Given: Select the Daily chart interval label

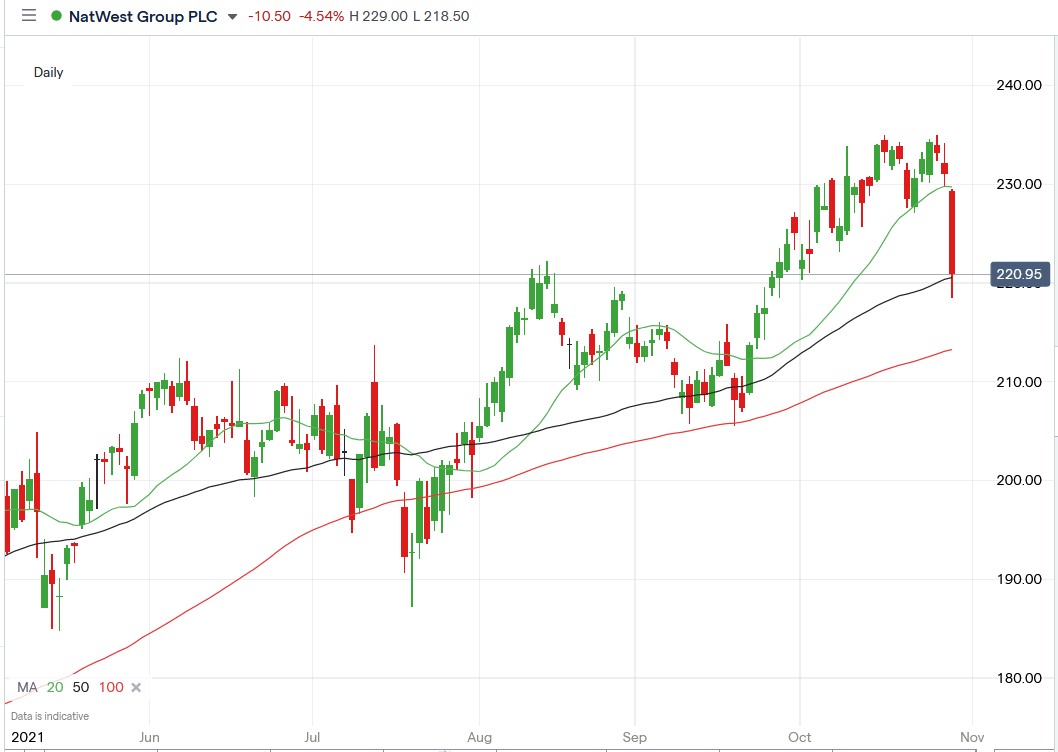Looking at the screenshot, I should coord(47,72).
